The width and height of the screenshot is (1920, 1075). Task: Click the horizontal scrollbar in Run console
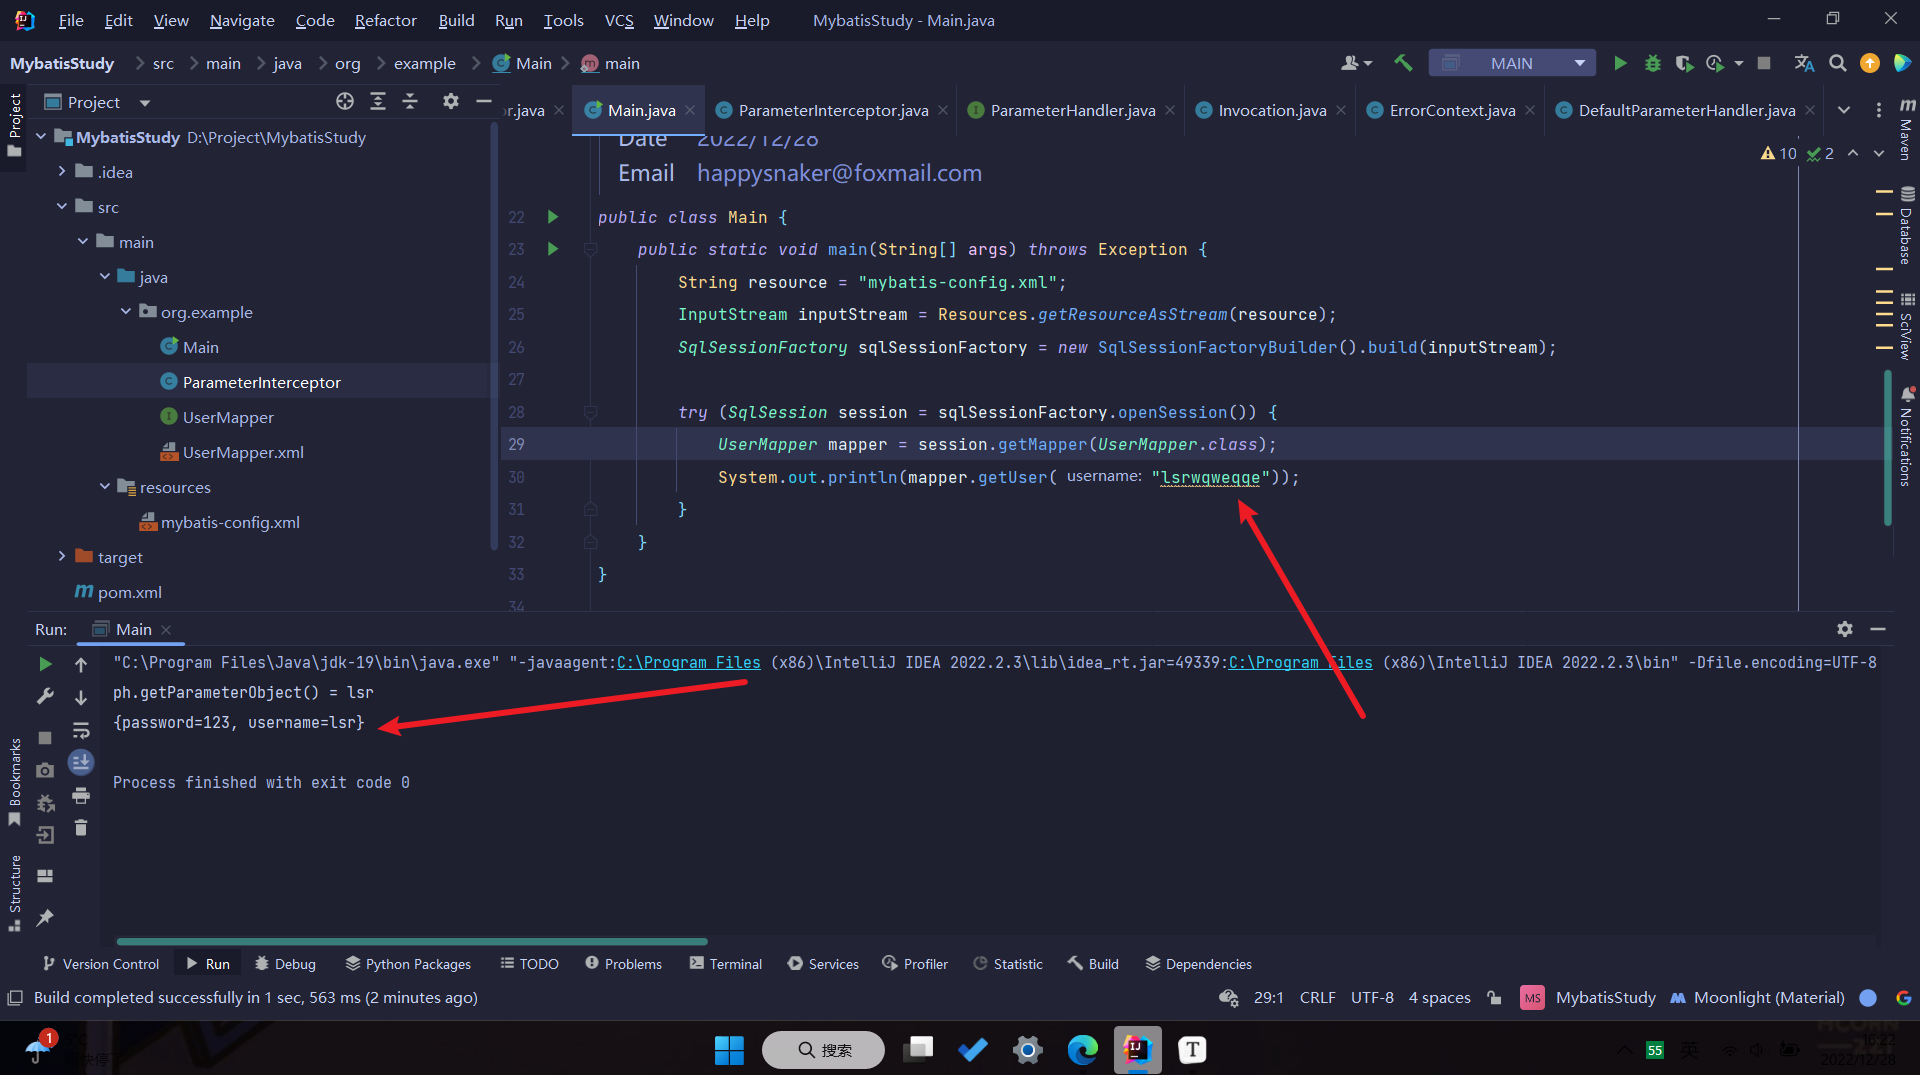pos(411,941)
